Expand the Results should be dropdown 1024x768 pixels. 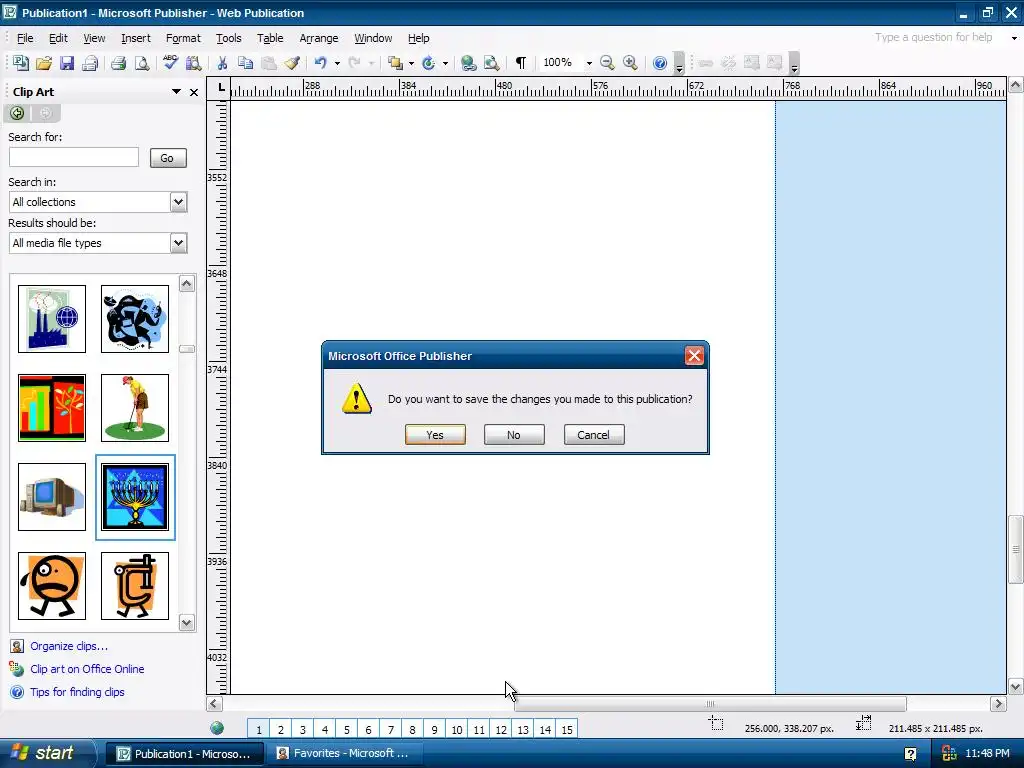coord(178,243)
